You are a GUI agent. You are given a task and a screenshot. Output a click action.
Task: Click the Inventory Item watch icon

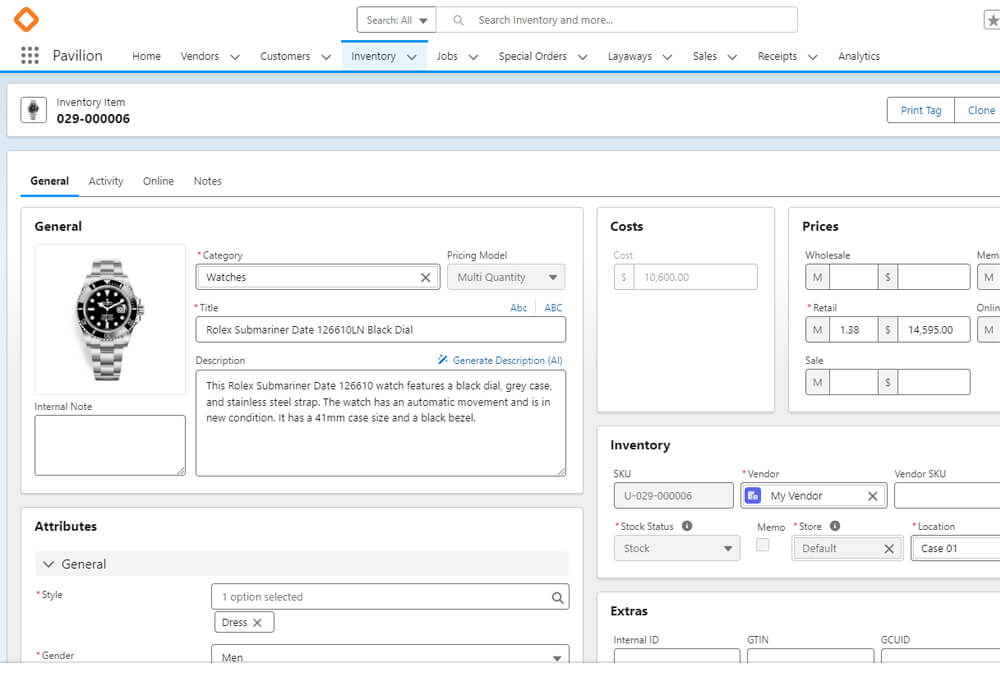point(33,110)
